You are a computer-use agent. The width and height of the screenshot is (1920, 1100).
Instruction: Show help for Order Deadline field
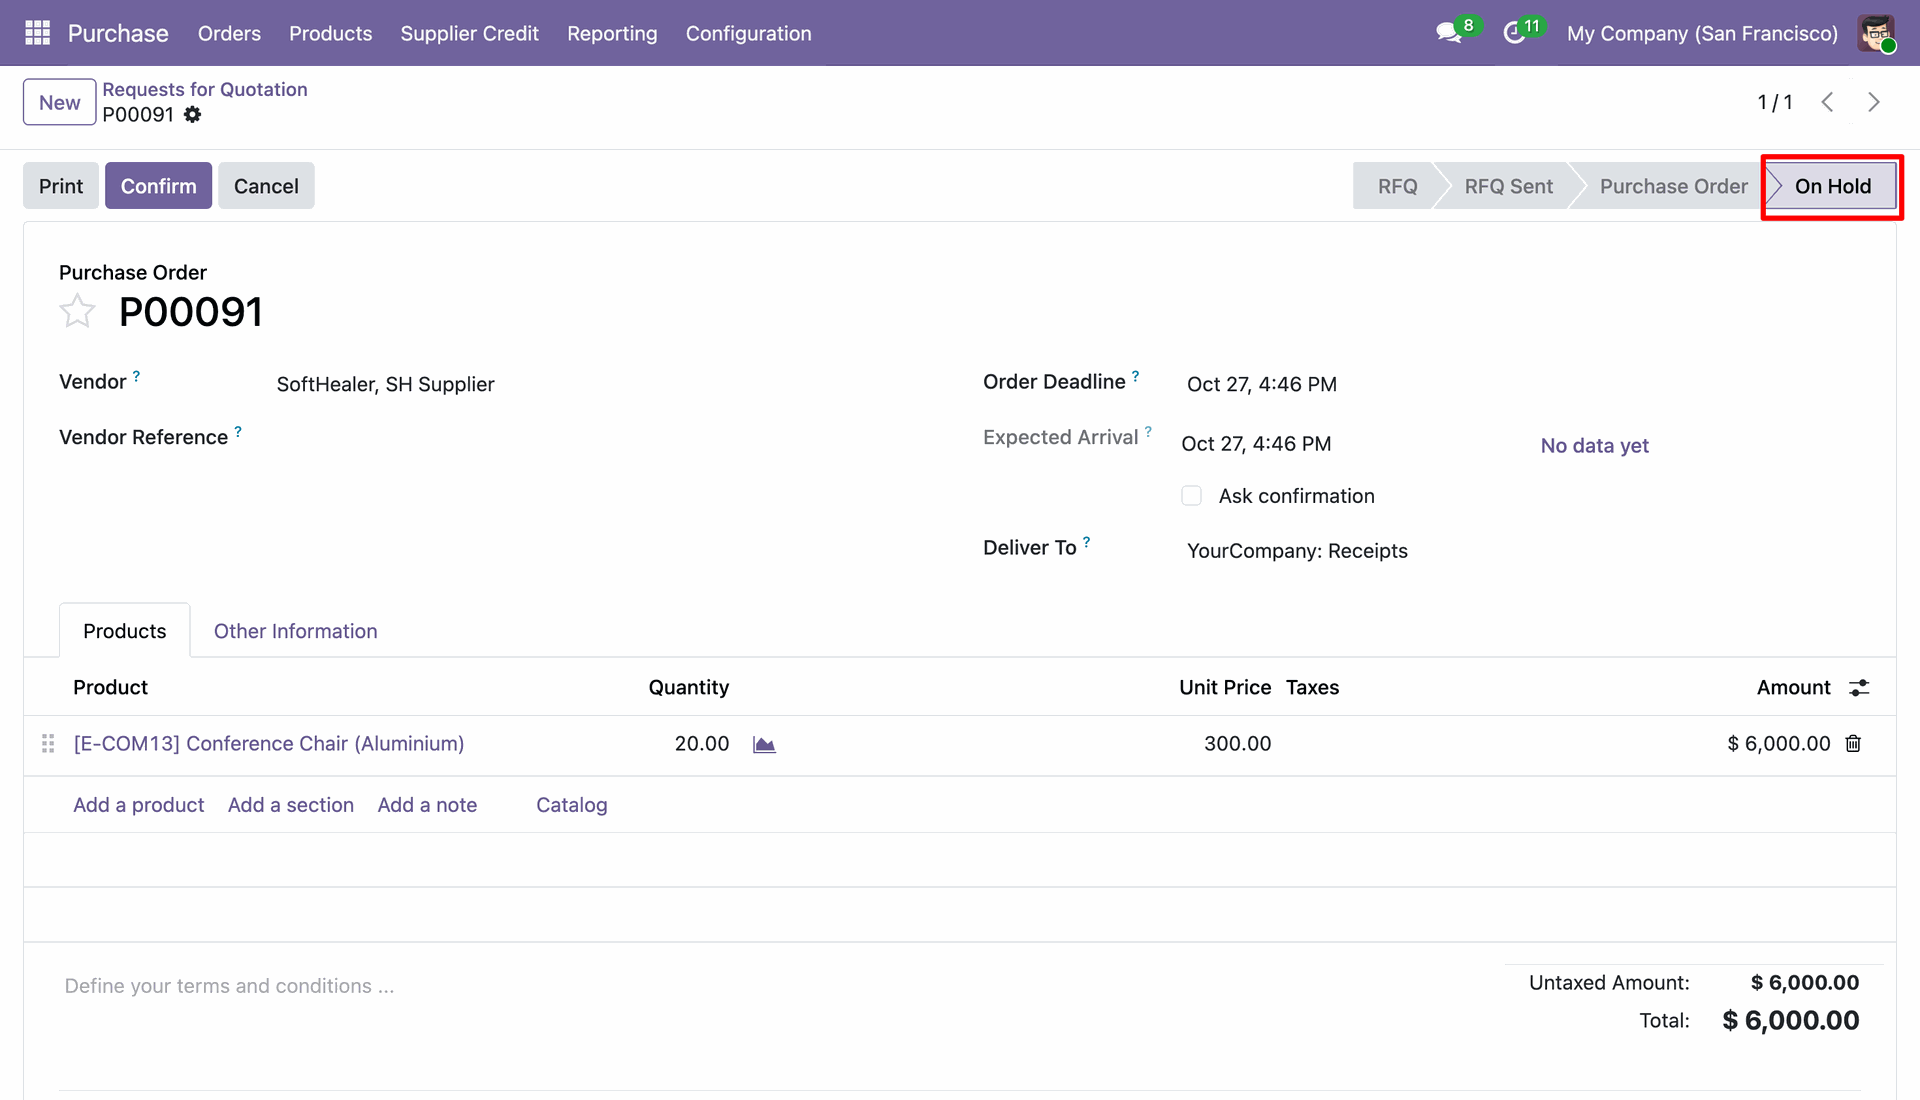[1136, 376]
